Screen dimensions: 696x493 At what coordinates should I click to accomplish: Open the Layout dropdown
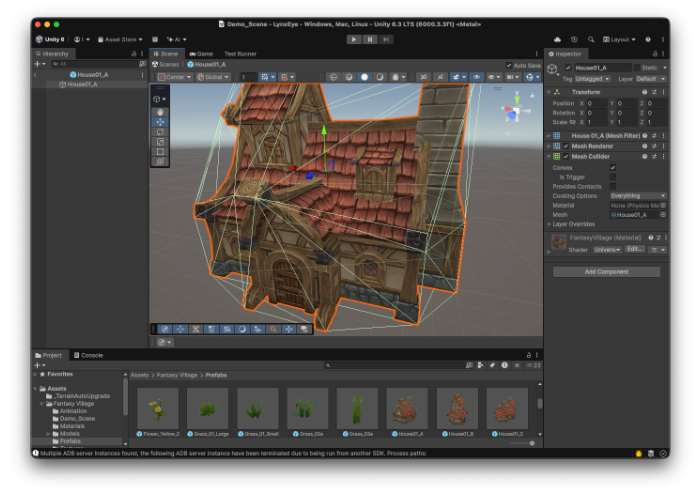click(619, 39)
